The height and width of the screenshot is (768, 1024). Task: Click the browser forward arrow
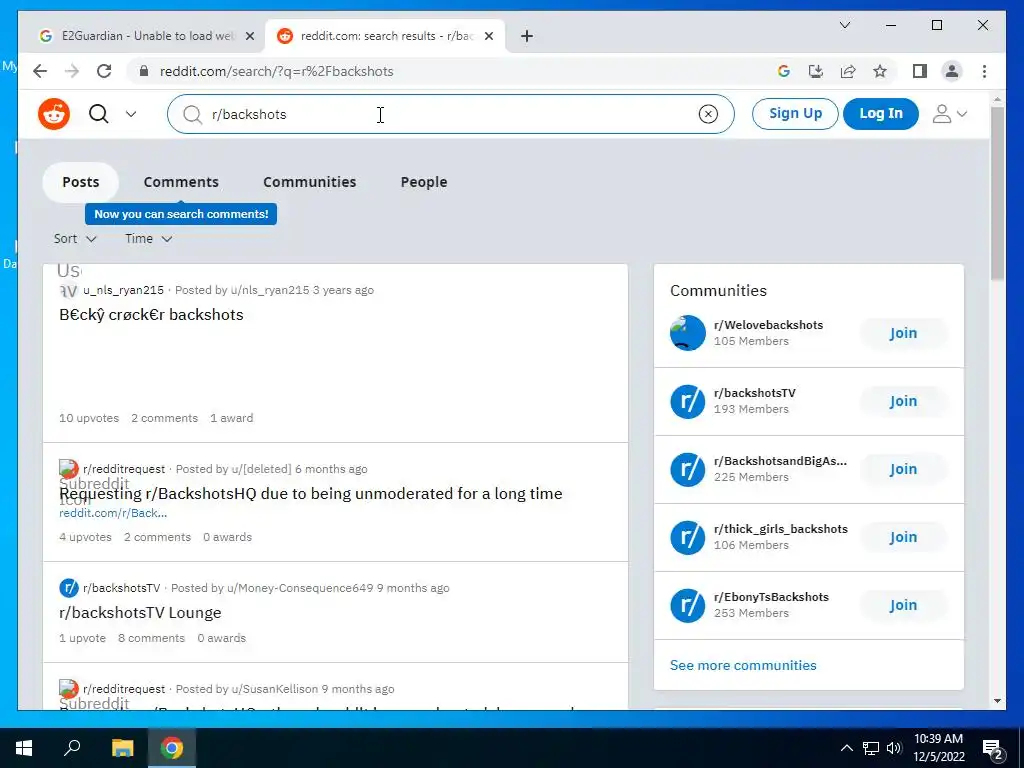pos(72,71)
